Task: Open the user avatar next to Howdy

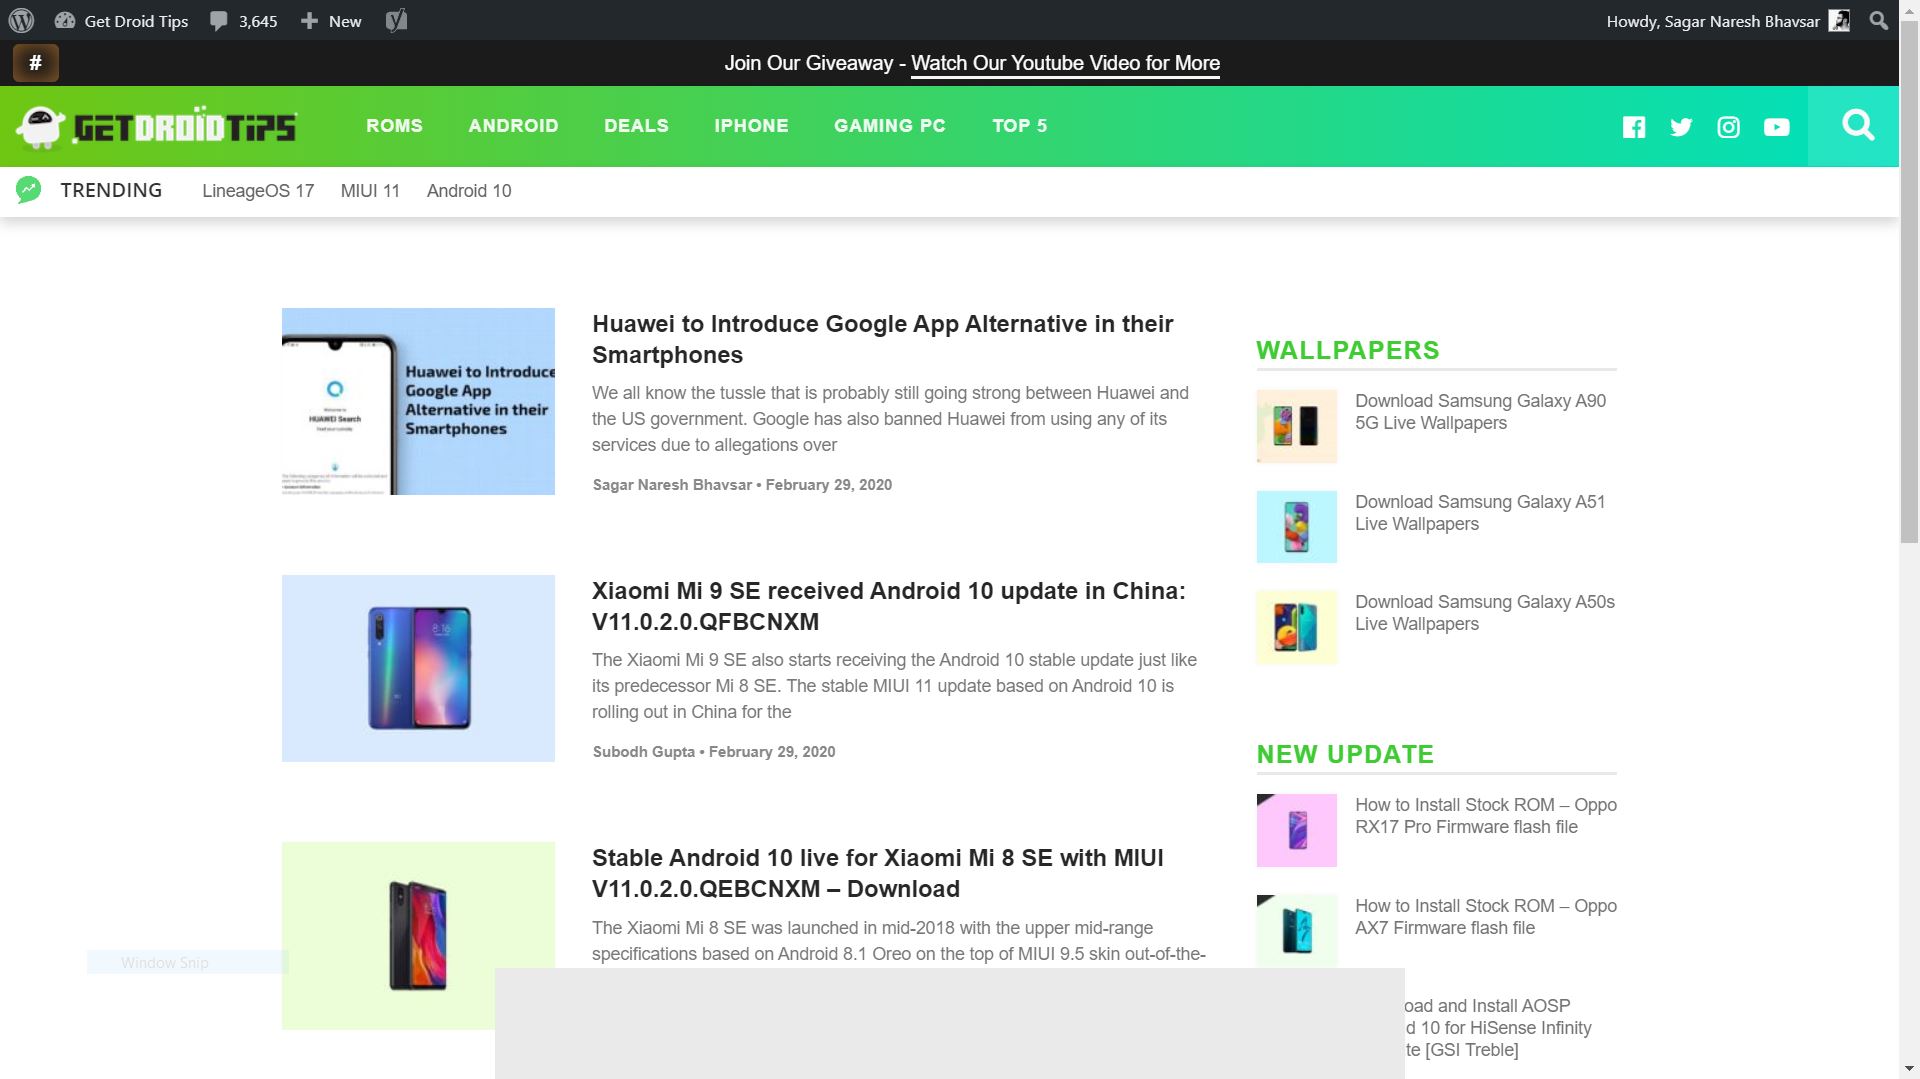Action: [x=1838, y=21]
